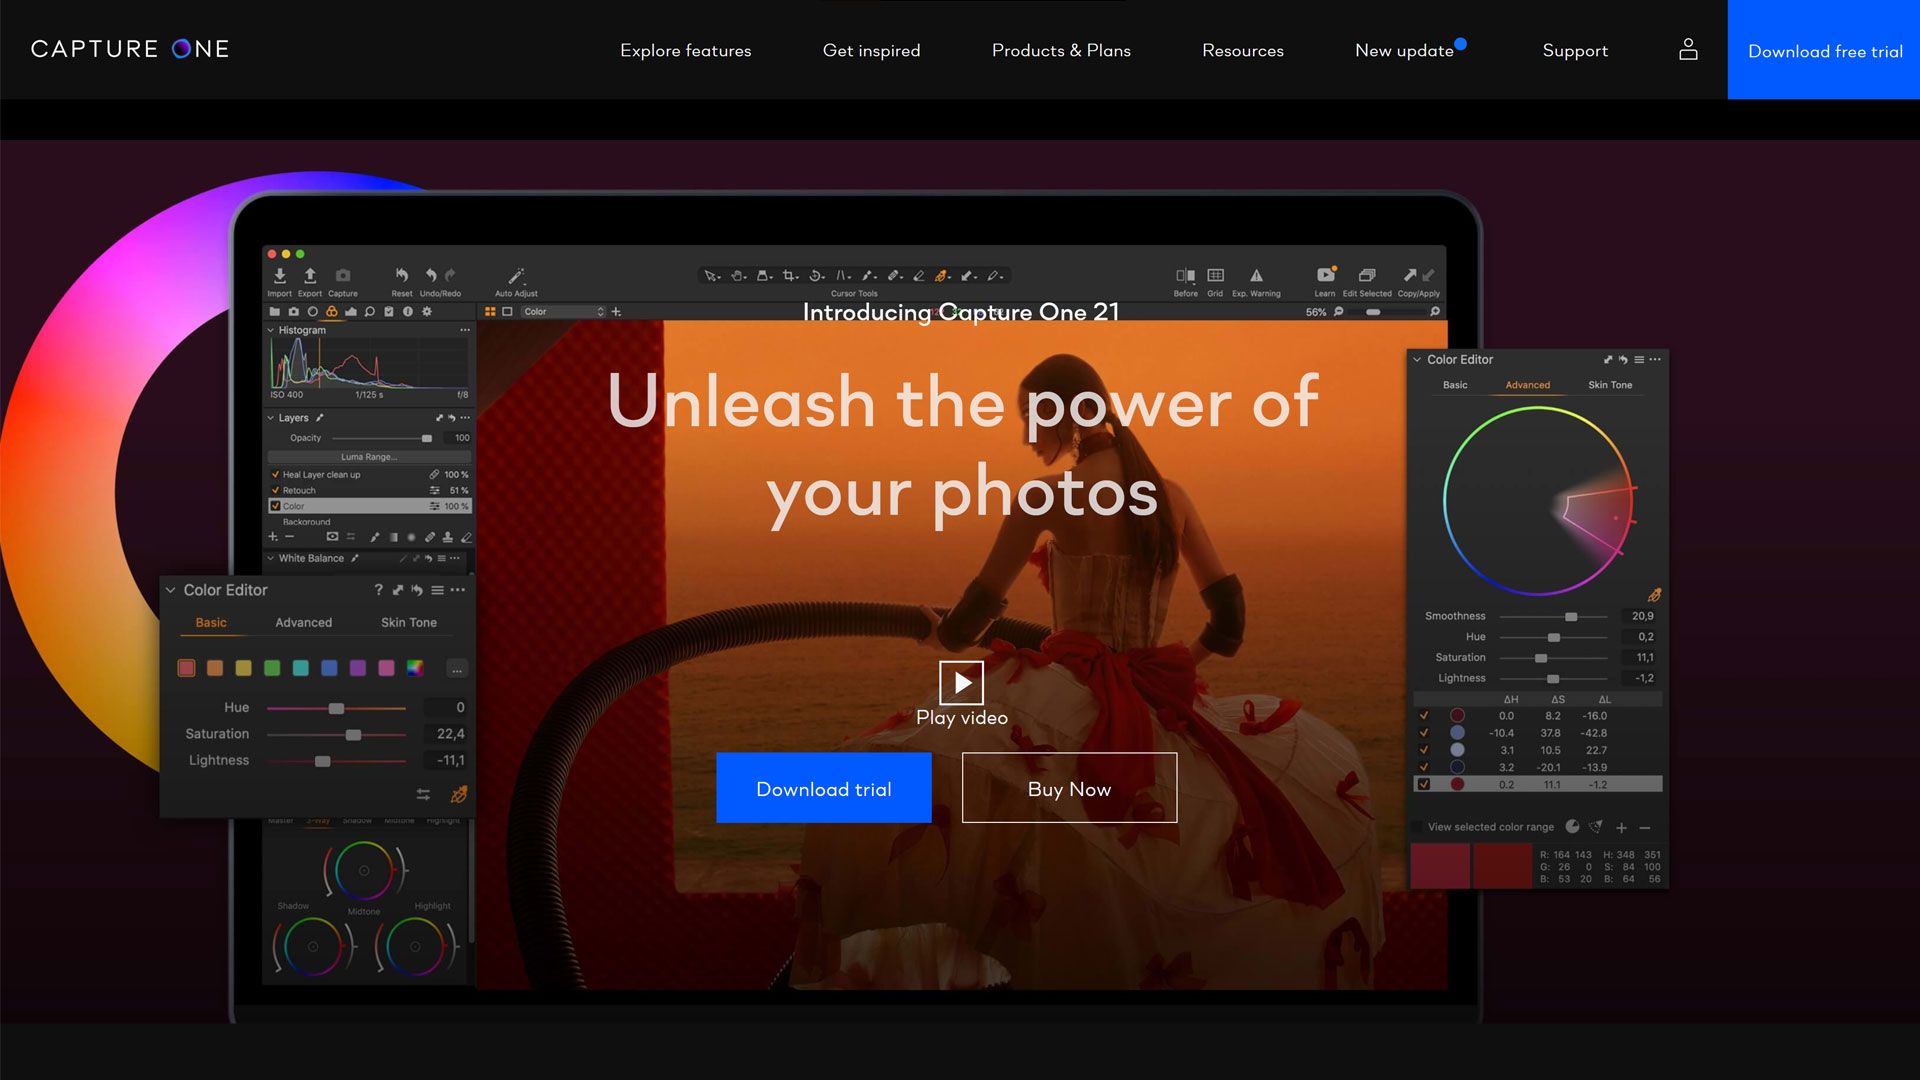Click the Before comparison icon

click(x=1185, y=275)
